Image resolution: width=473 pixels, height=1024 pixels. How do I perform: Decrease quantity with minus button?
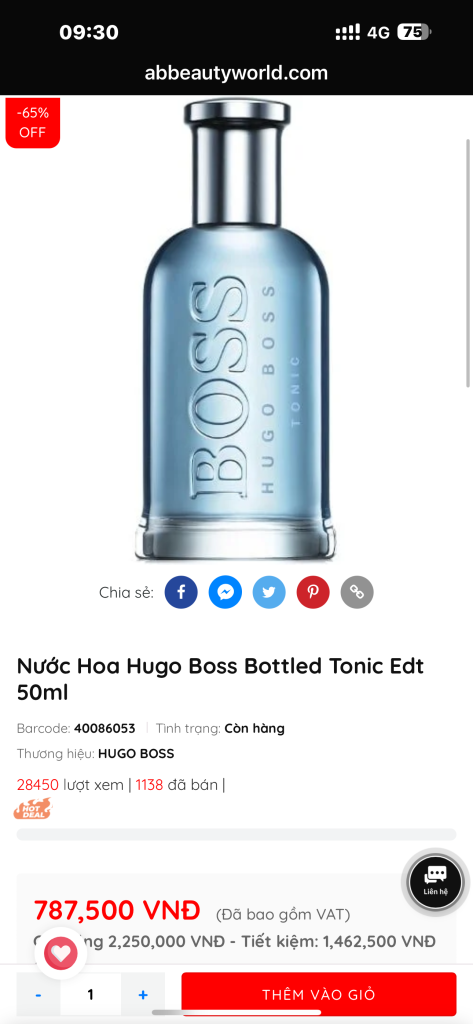(x=39, y=995)
